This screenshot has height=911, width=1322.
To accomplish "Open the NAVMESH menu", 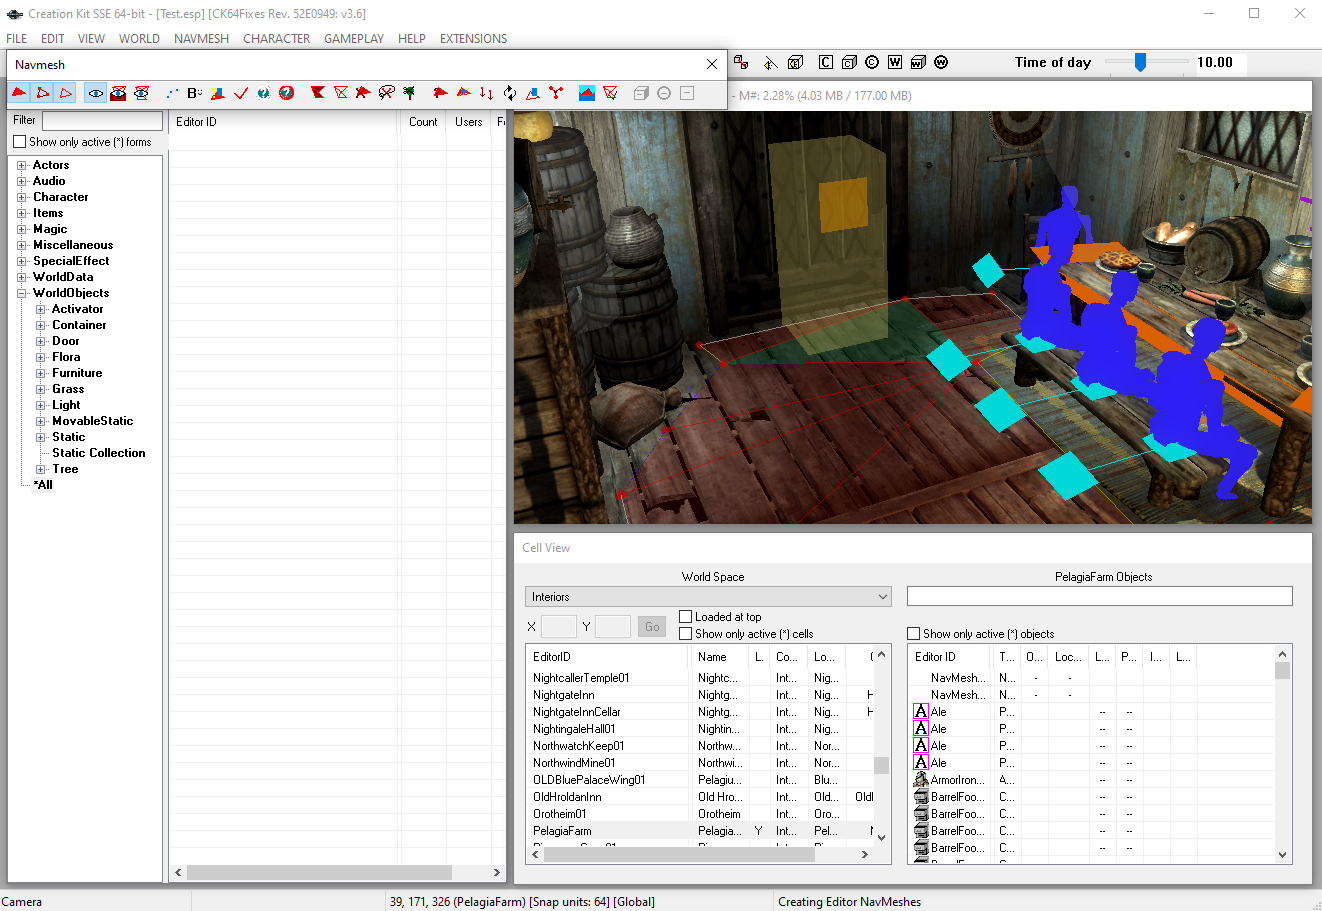I will [x=201, y=39].
